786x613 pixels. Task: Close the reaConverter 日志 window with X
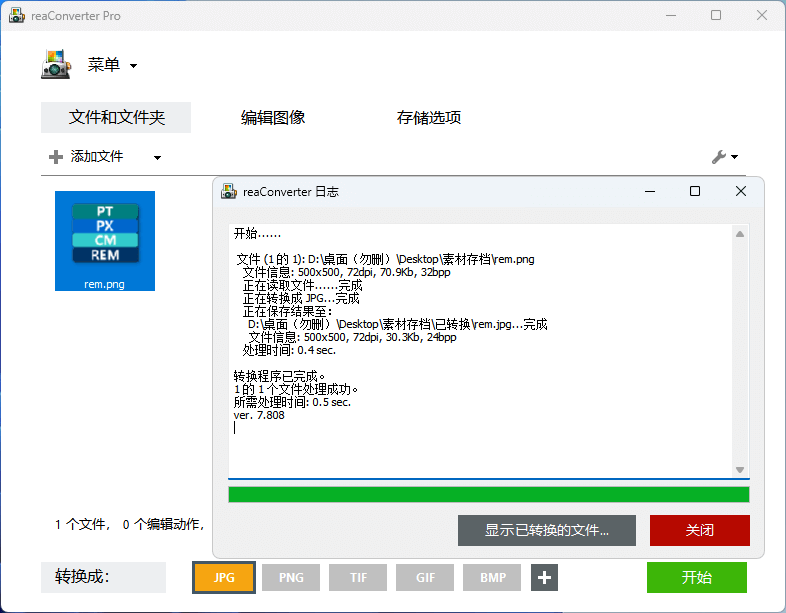[741, 191]
